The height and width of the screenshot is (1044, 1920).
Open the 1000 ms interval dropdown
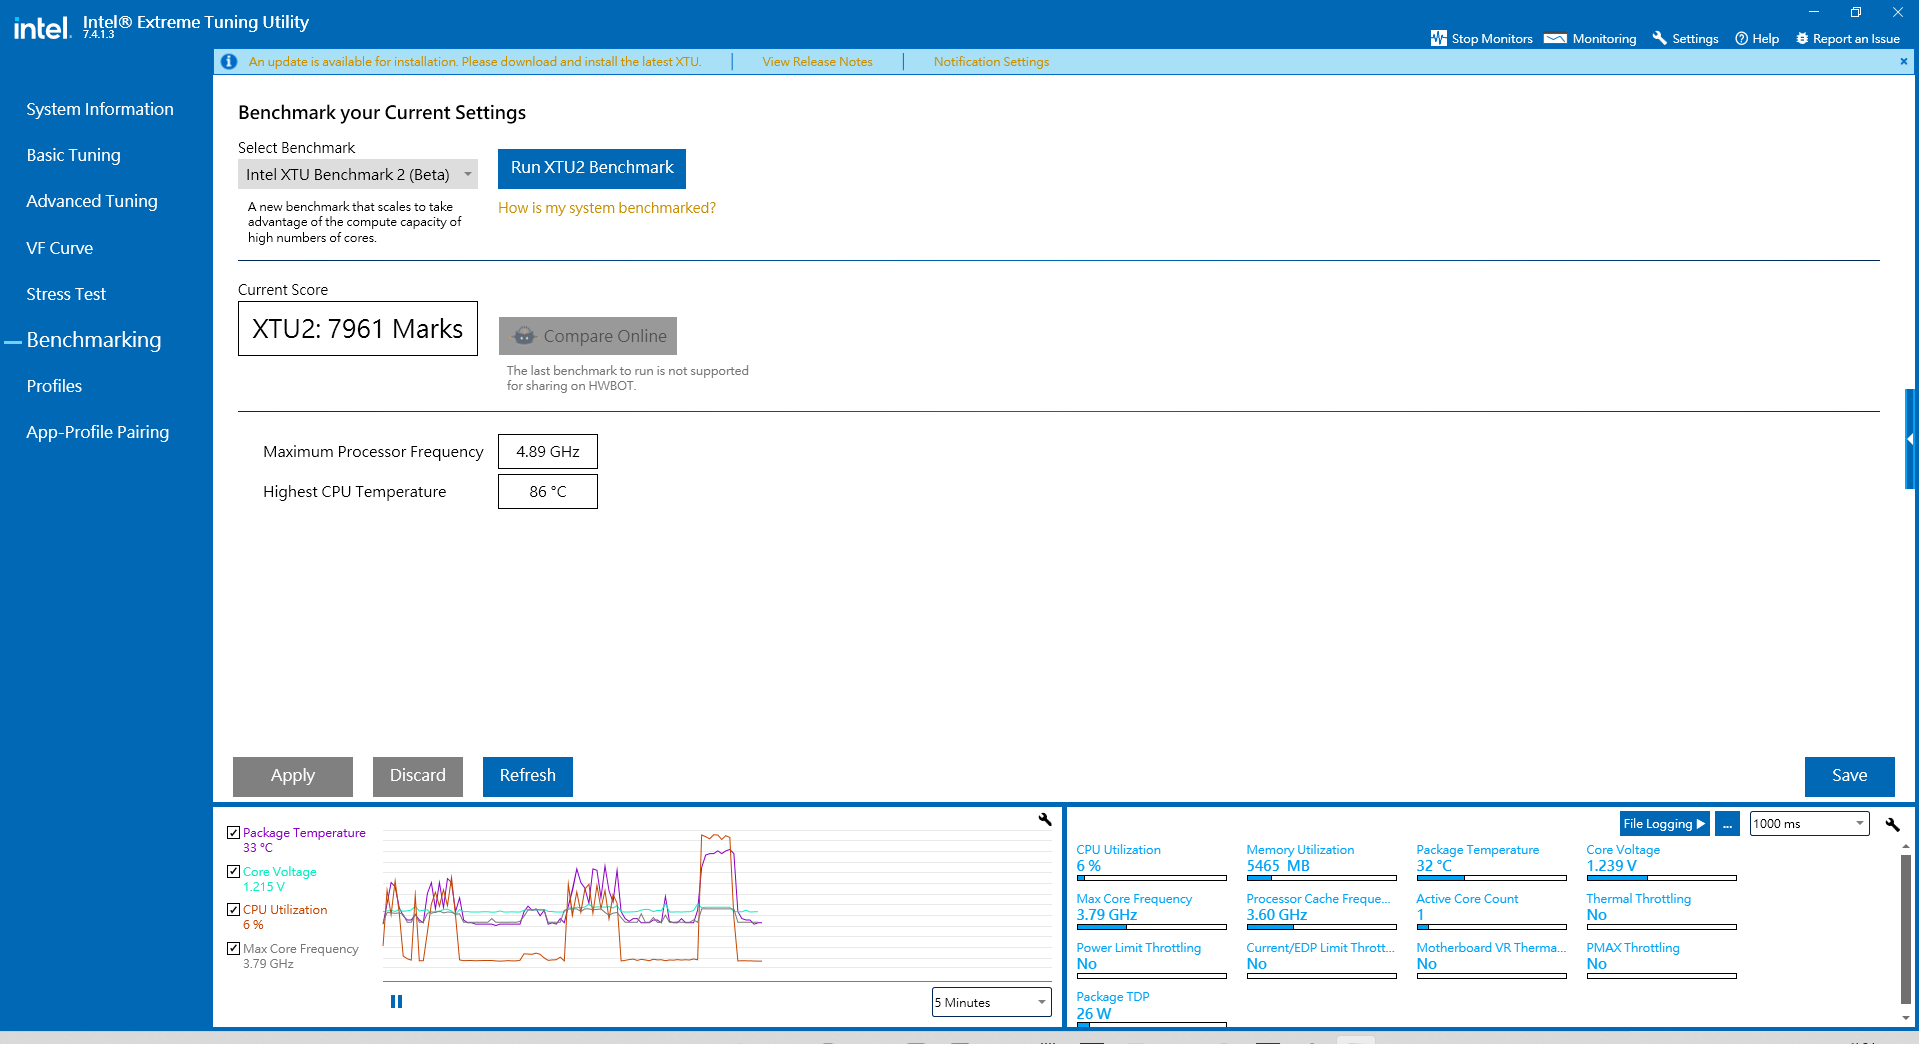[1809, 824]
